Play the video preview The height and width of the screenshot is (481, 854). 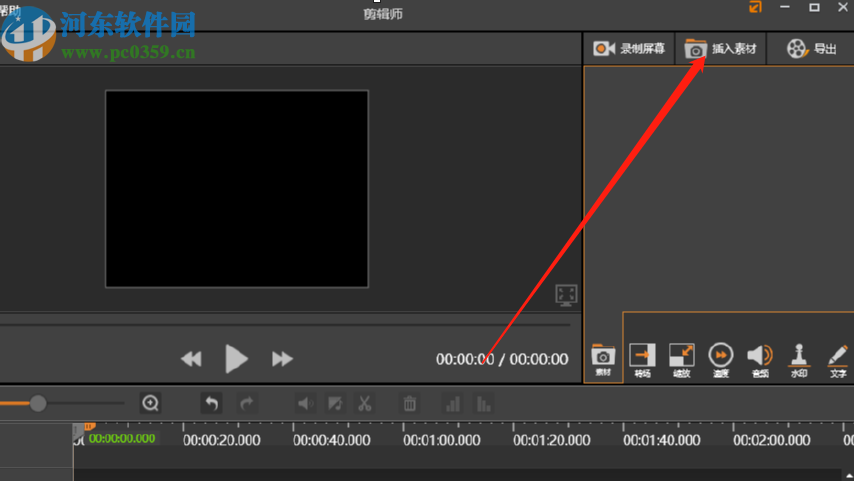point(236,359)
